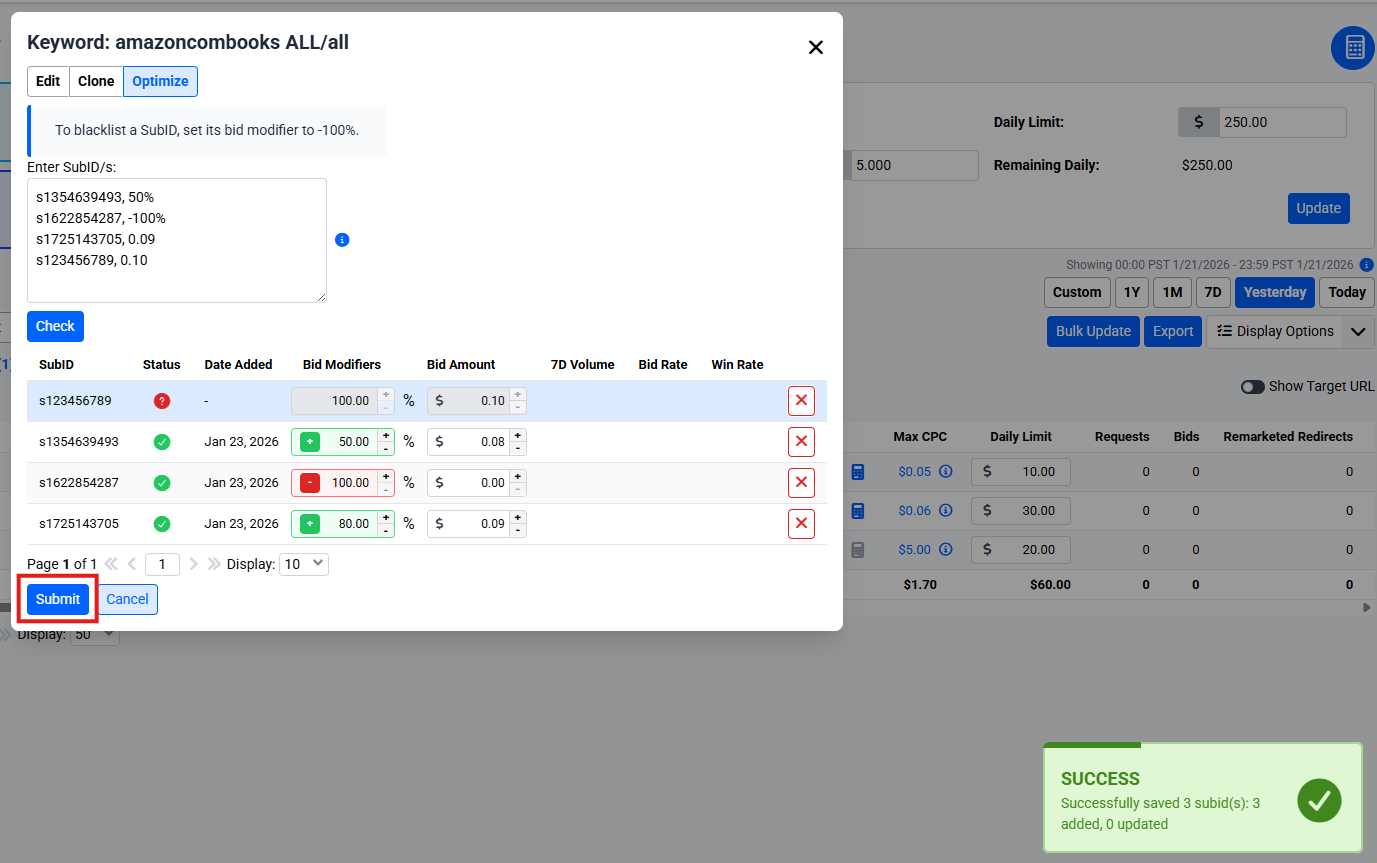
Task: Click the Enter SubID/s text area
Action: (177, 240)
